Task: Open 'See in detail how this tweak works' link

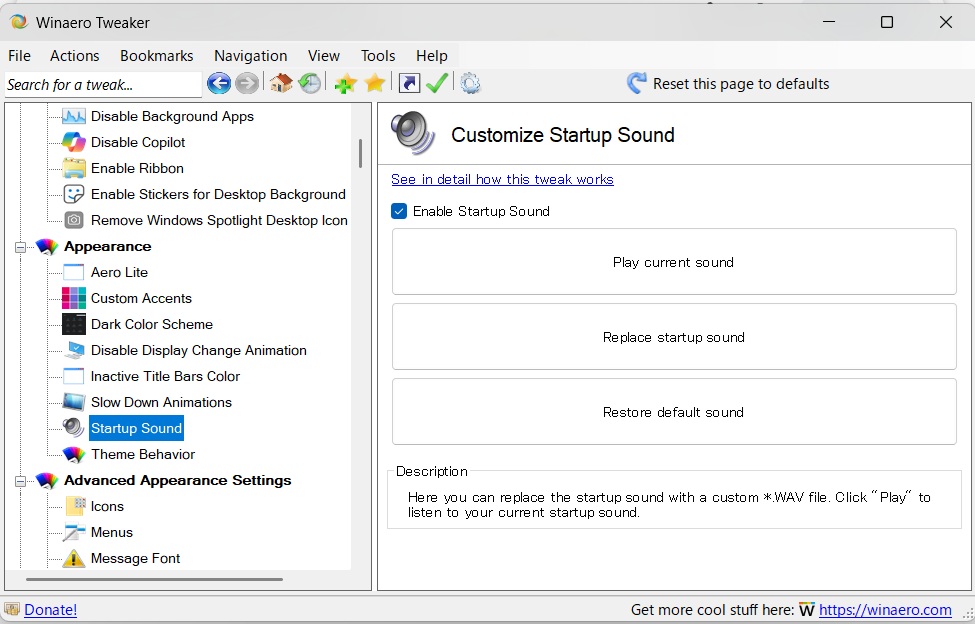Action: (x=502, y=180)
